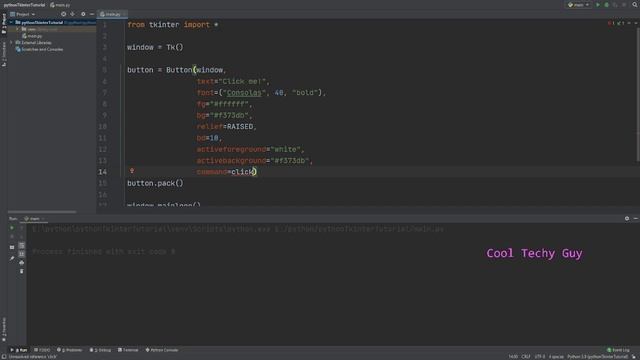
Task: Clear Run console with the trash icon
Action: 22,271
